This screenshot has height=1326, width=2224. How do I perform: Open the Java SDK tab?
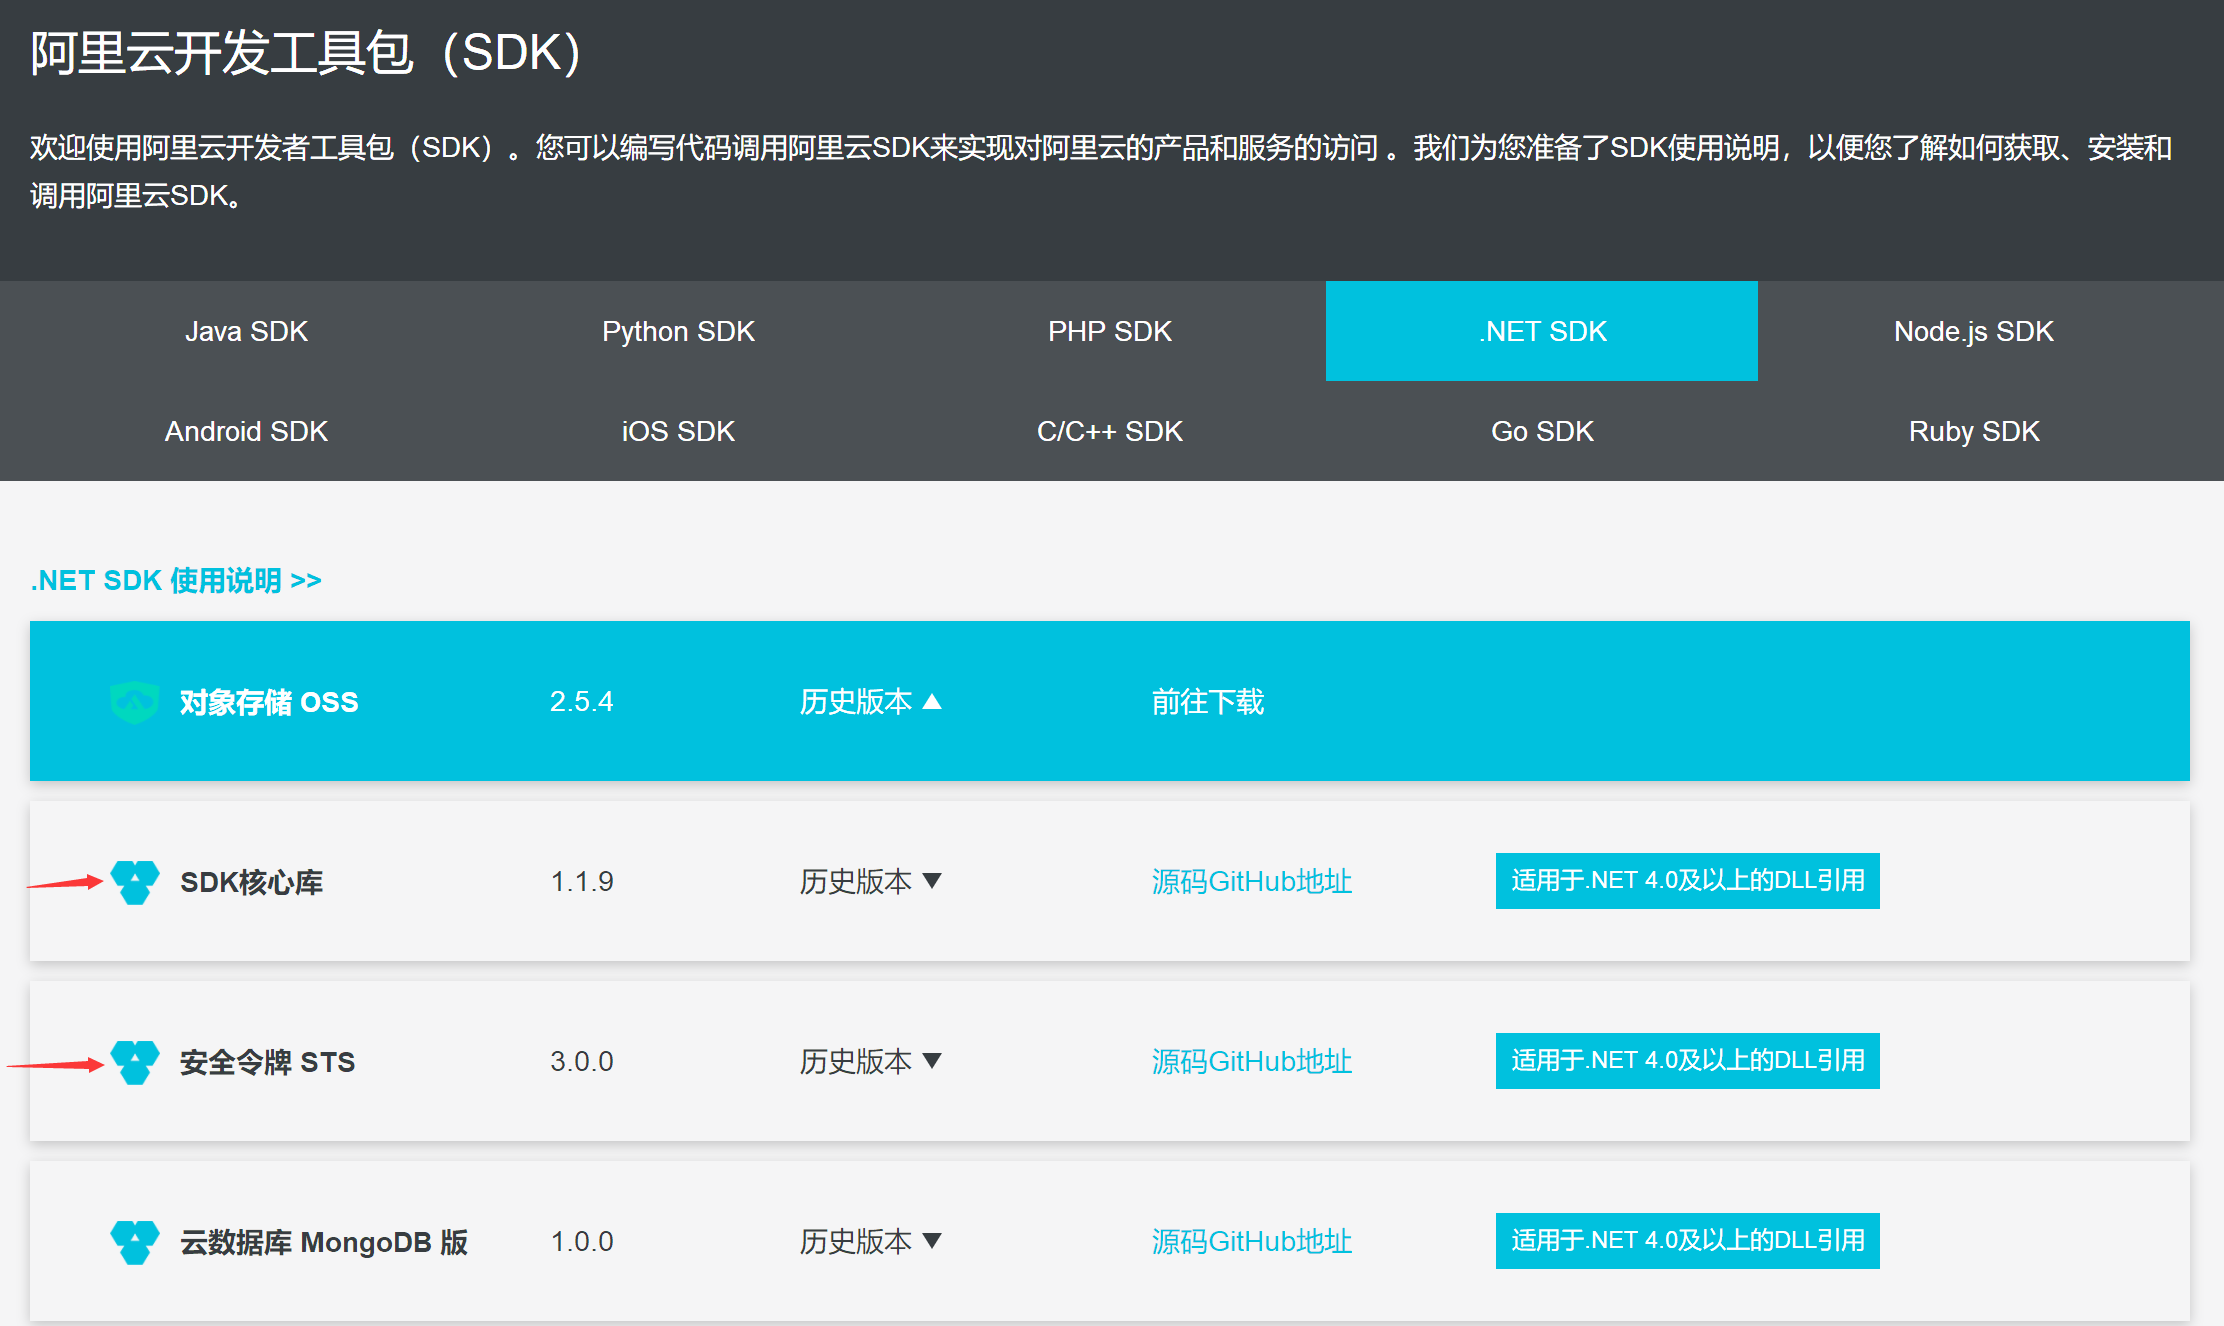pyautogui.click(x=246, y=331)
